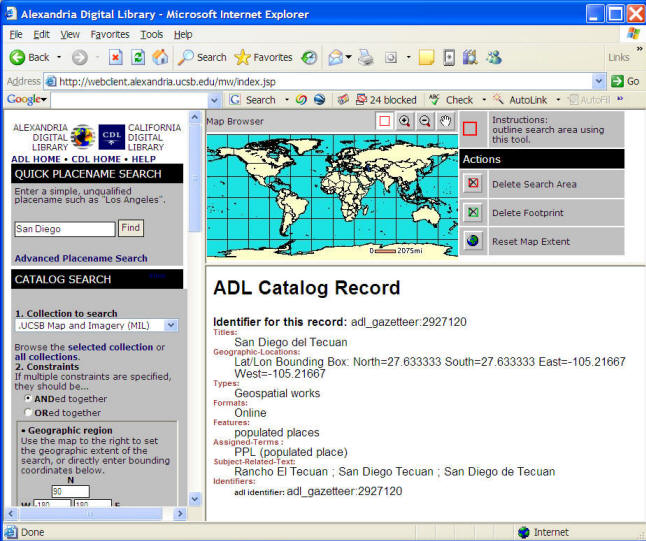This screenshot has height=541, width=646.
Task: Open the View menu
Action: click(70, 34)
